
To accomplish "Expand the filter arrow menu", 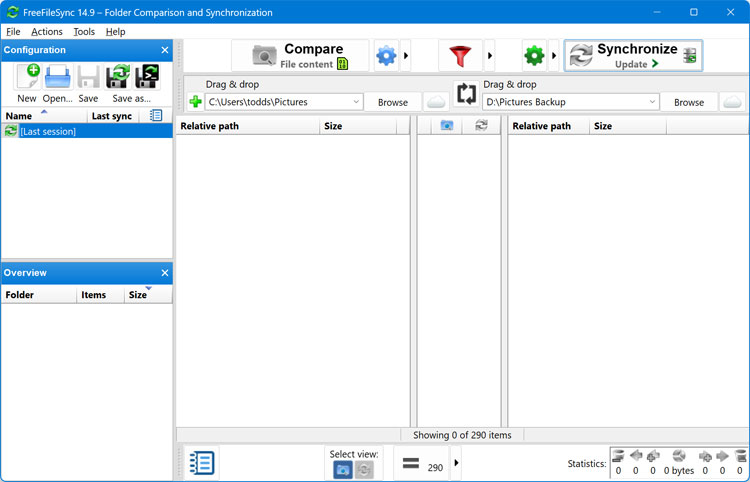I will pos(490,55).
